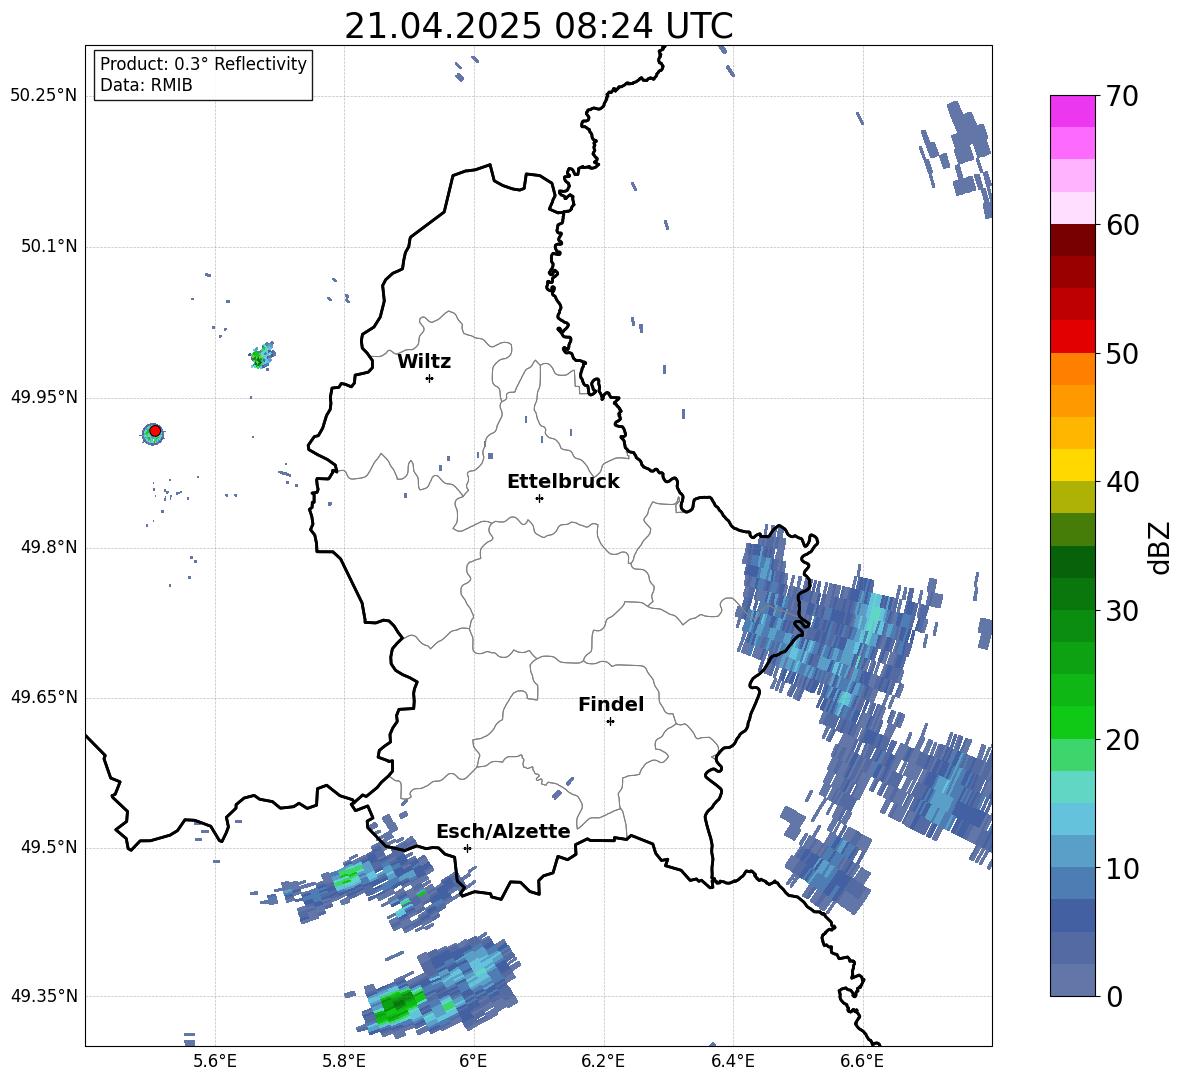
Task: Click the Findel station label
Action: (x=611, y=704)
